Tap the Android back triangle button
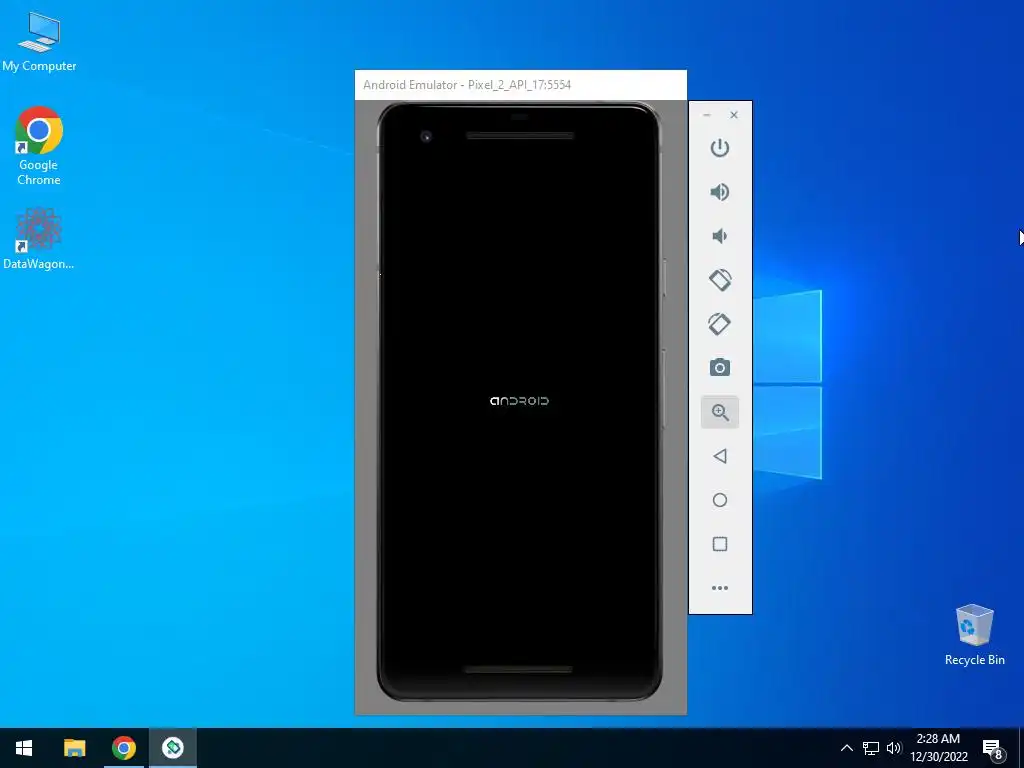 720,456
